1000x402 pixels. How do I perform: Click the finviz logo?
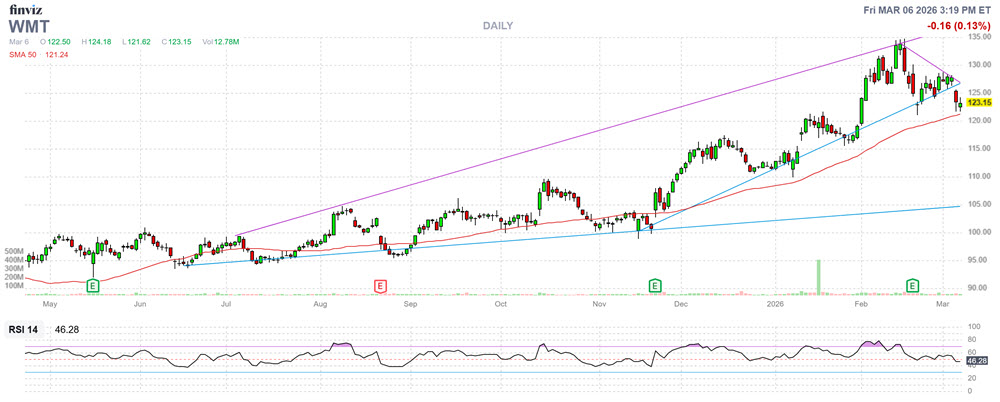point(26,9)
